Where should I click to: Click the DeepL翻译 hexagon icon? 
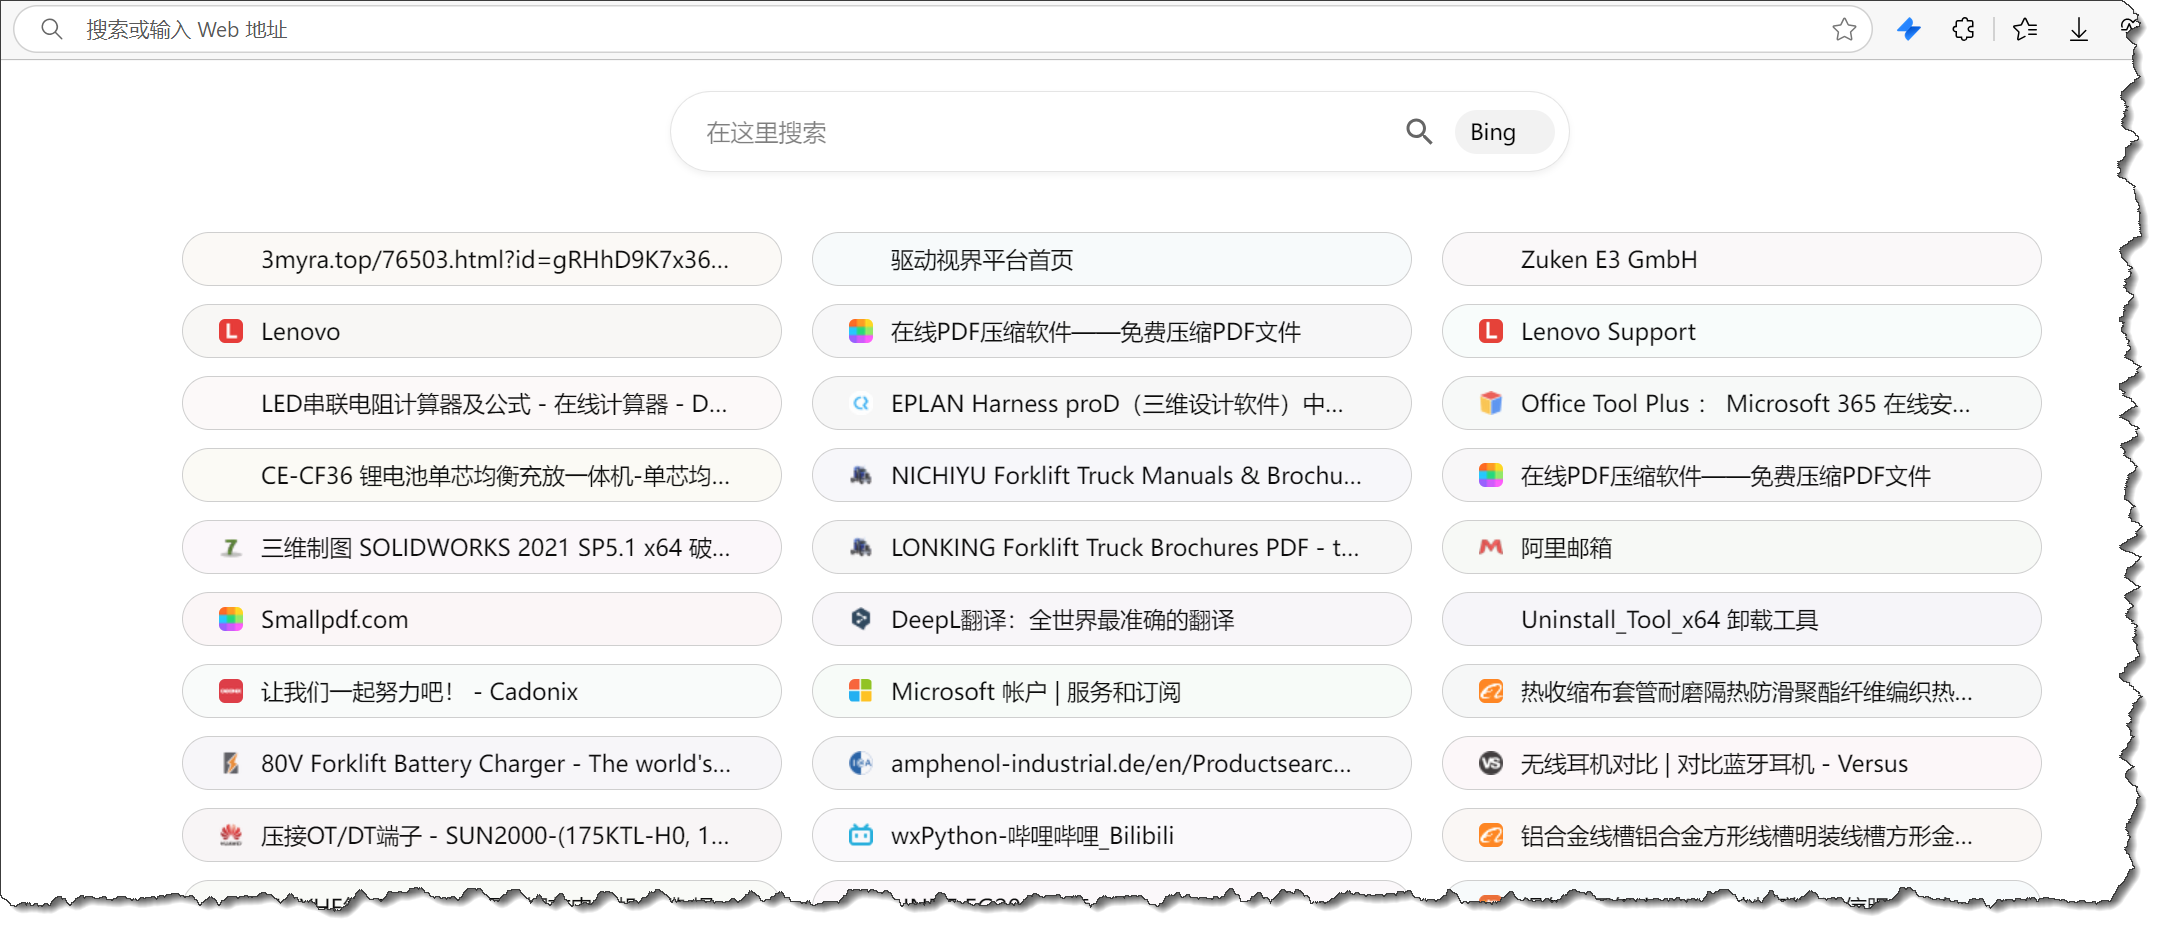coord(861,619)
